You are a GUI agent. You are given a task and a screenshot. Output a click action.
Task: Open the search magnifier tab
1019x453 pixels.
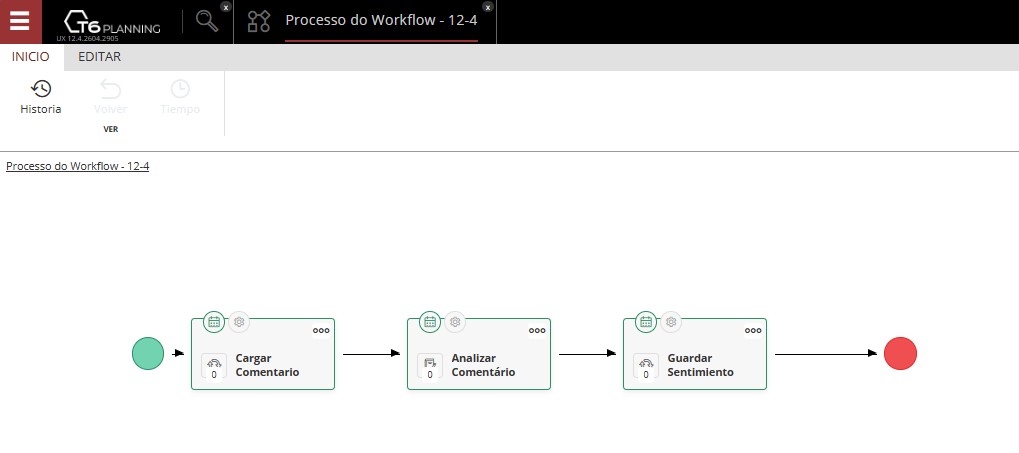pyautogui.click(x=207, y=21)
